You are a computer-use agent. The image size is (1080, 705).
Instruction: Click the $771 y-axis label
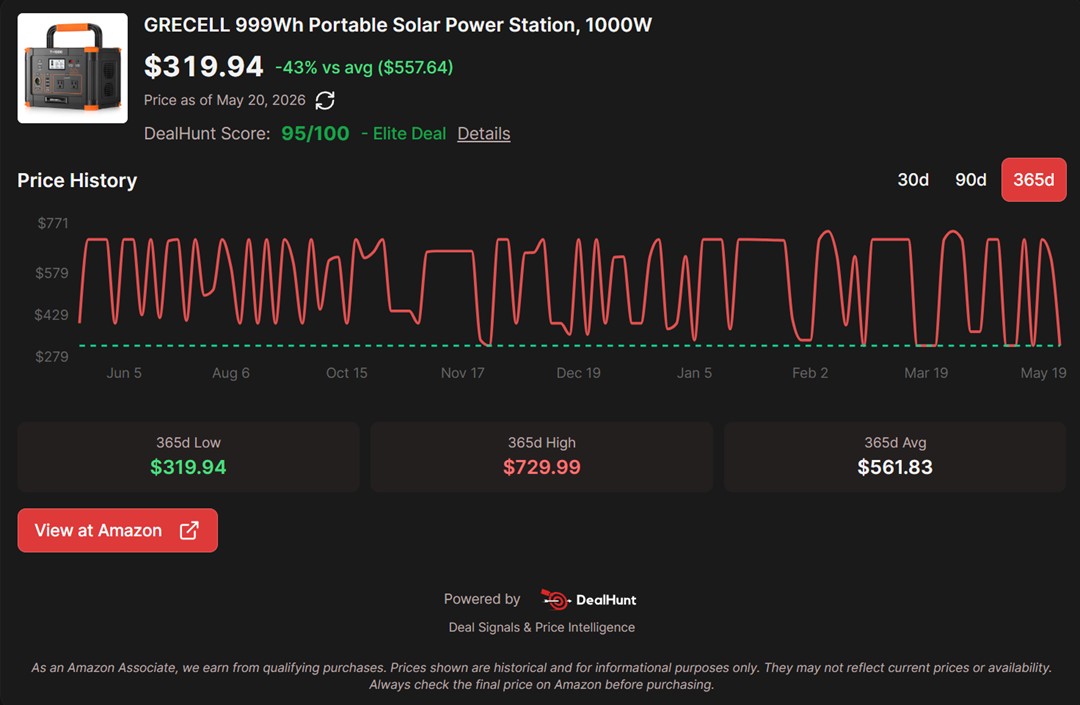tap(53, 223)
